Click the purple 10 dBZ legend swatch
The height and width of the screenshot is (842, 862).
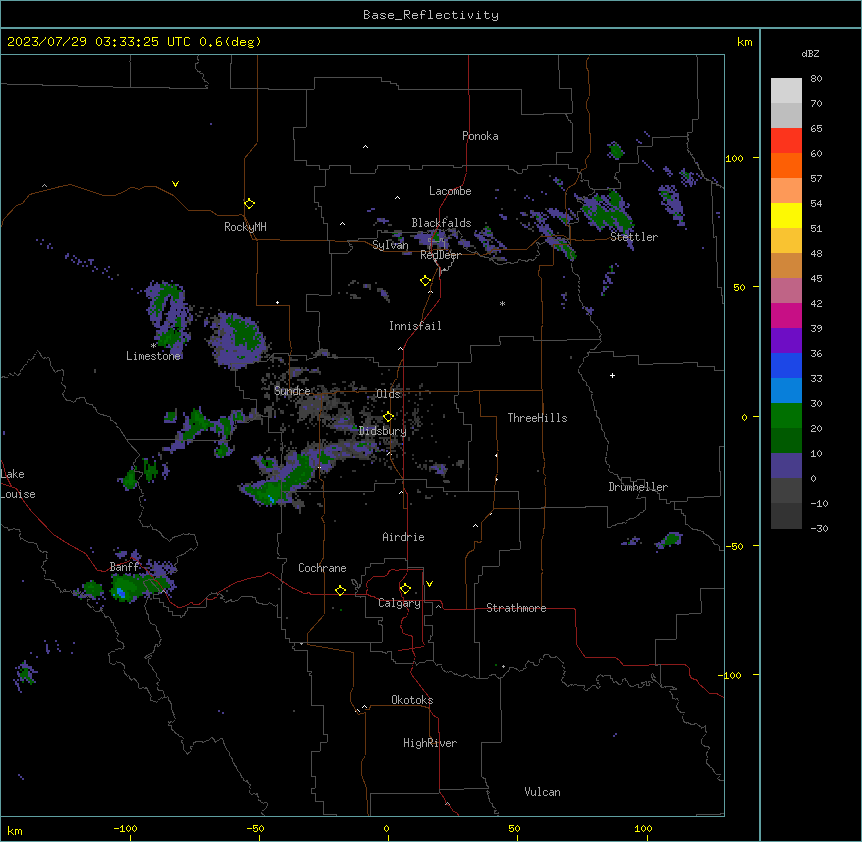pos(786,466)
